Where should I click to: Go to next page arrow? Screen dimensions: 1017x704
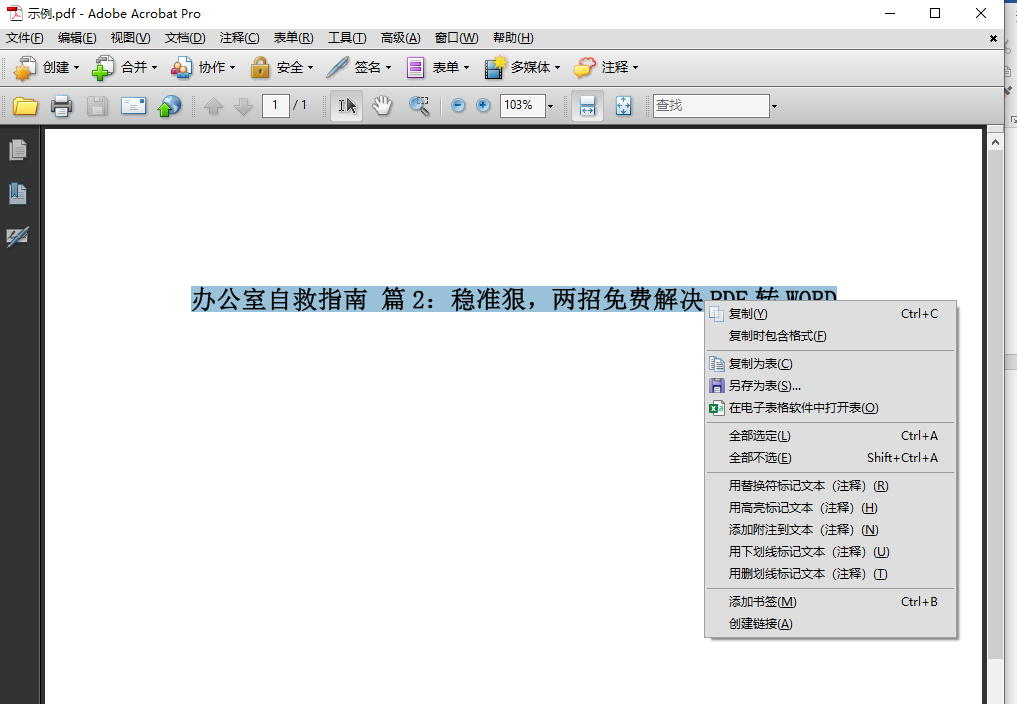pyautogui.click(x=243, y=106)
